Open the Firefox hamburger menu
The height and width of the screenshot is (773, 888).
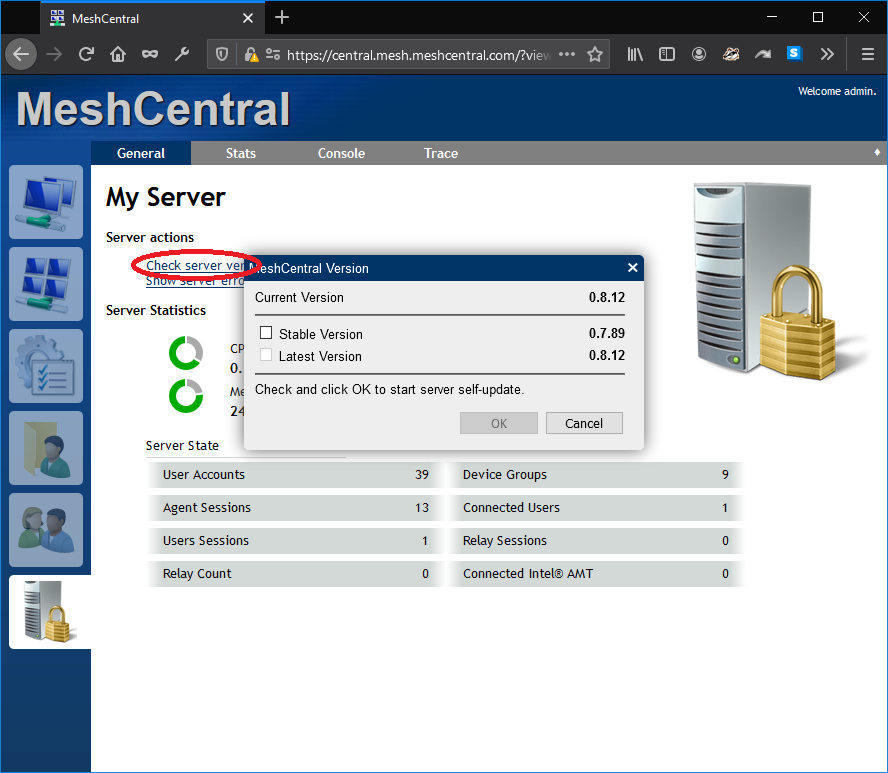point(868,54)
